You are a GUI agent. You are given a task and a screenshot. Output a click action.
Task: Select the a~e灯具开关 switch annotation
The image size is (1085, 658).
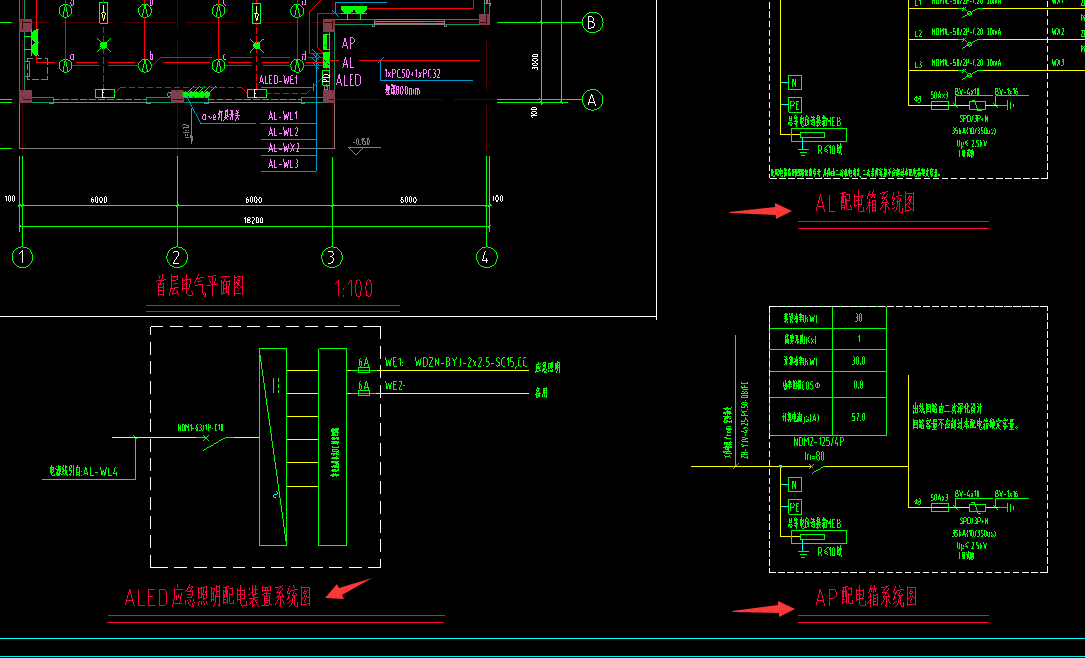(221, 116)
